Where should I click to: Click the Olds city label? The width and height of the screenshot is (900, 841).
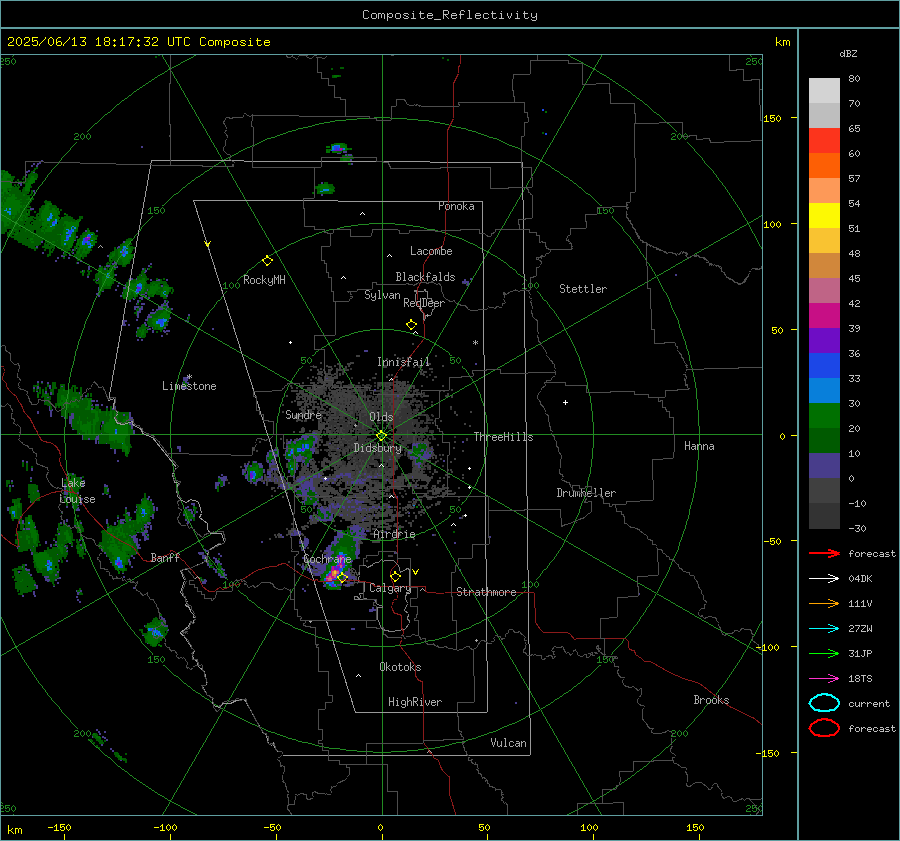381,417
